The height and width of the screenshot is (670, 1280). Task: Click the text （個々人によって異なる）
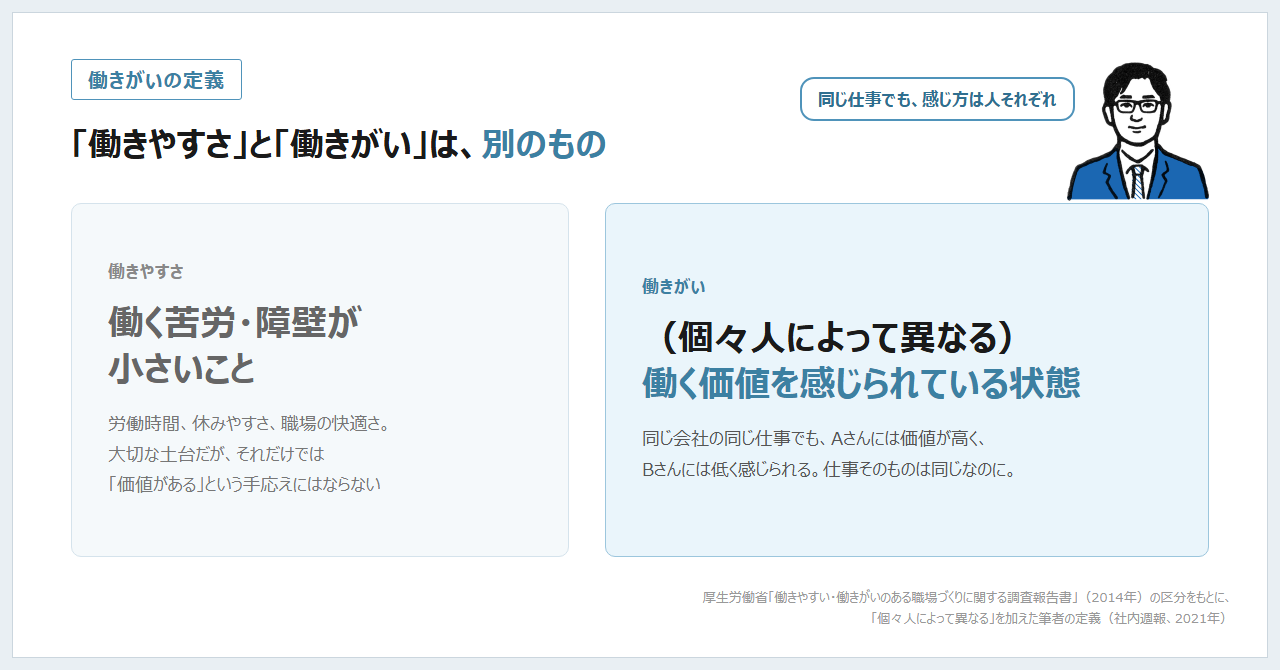pyautogui.click(x=836, y=338)
